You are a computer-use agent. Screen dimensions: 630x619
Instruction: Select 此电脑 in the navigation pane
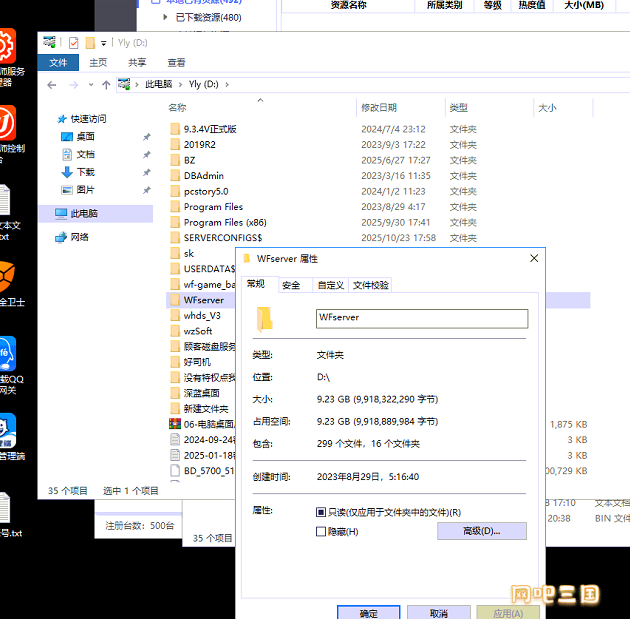point(84,213)
